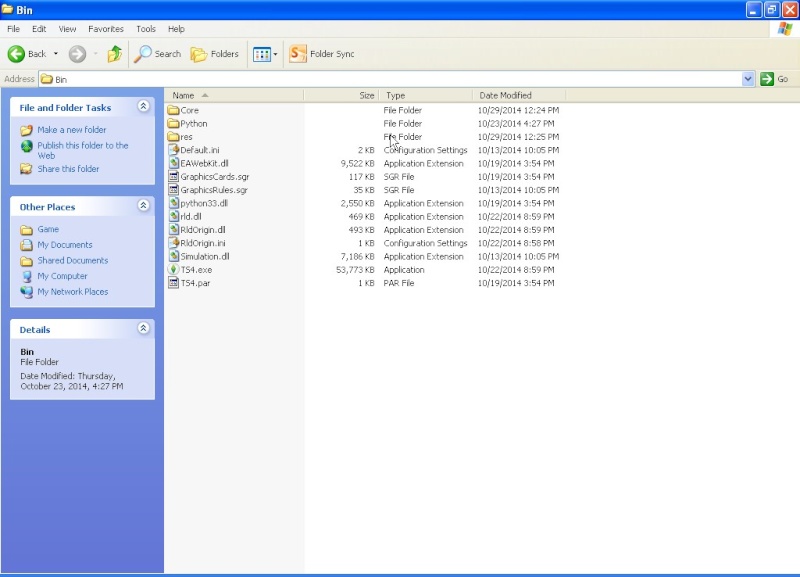This screenshot has height=577, width=800.
Task: Sort by the Size column header
Action: (x=341, y=95)
